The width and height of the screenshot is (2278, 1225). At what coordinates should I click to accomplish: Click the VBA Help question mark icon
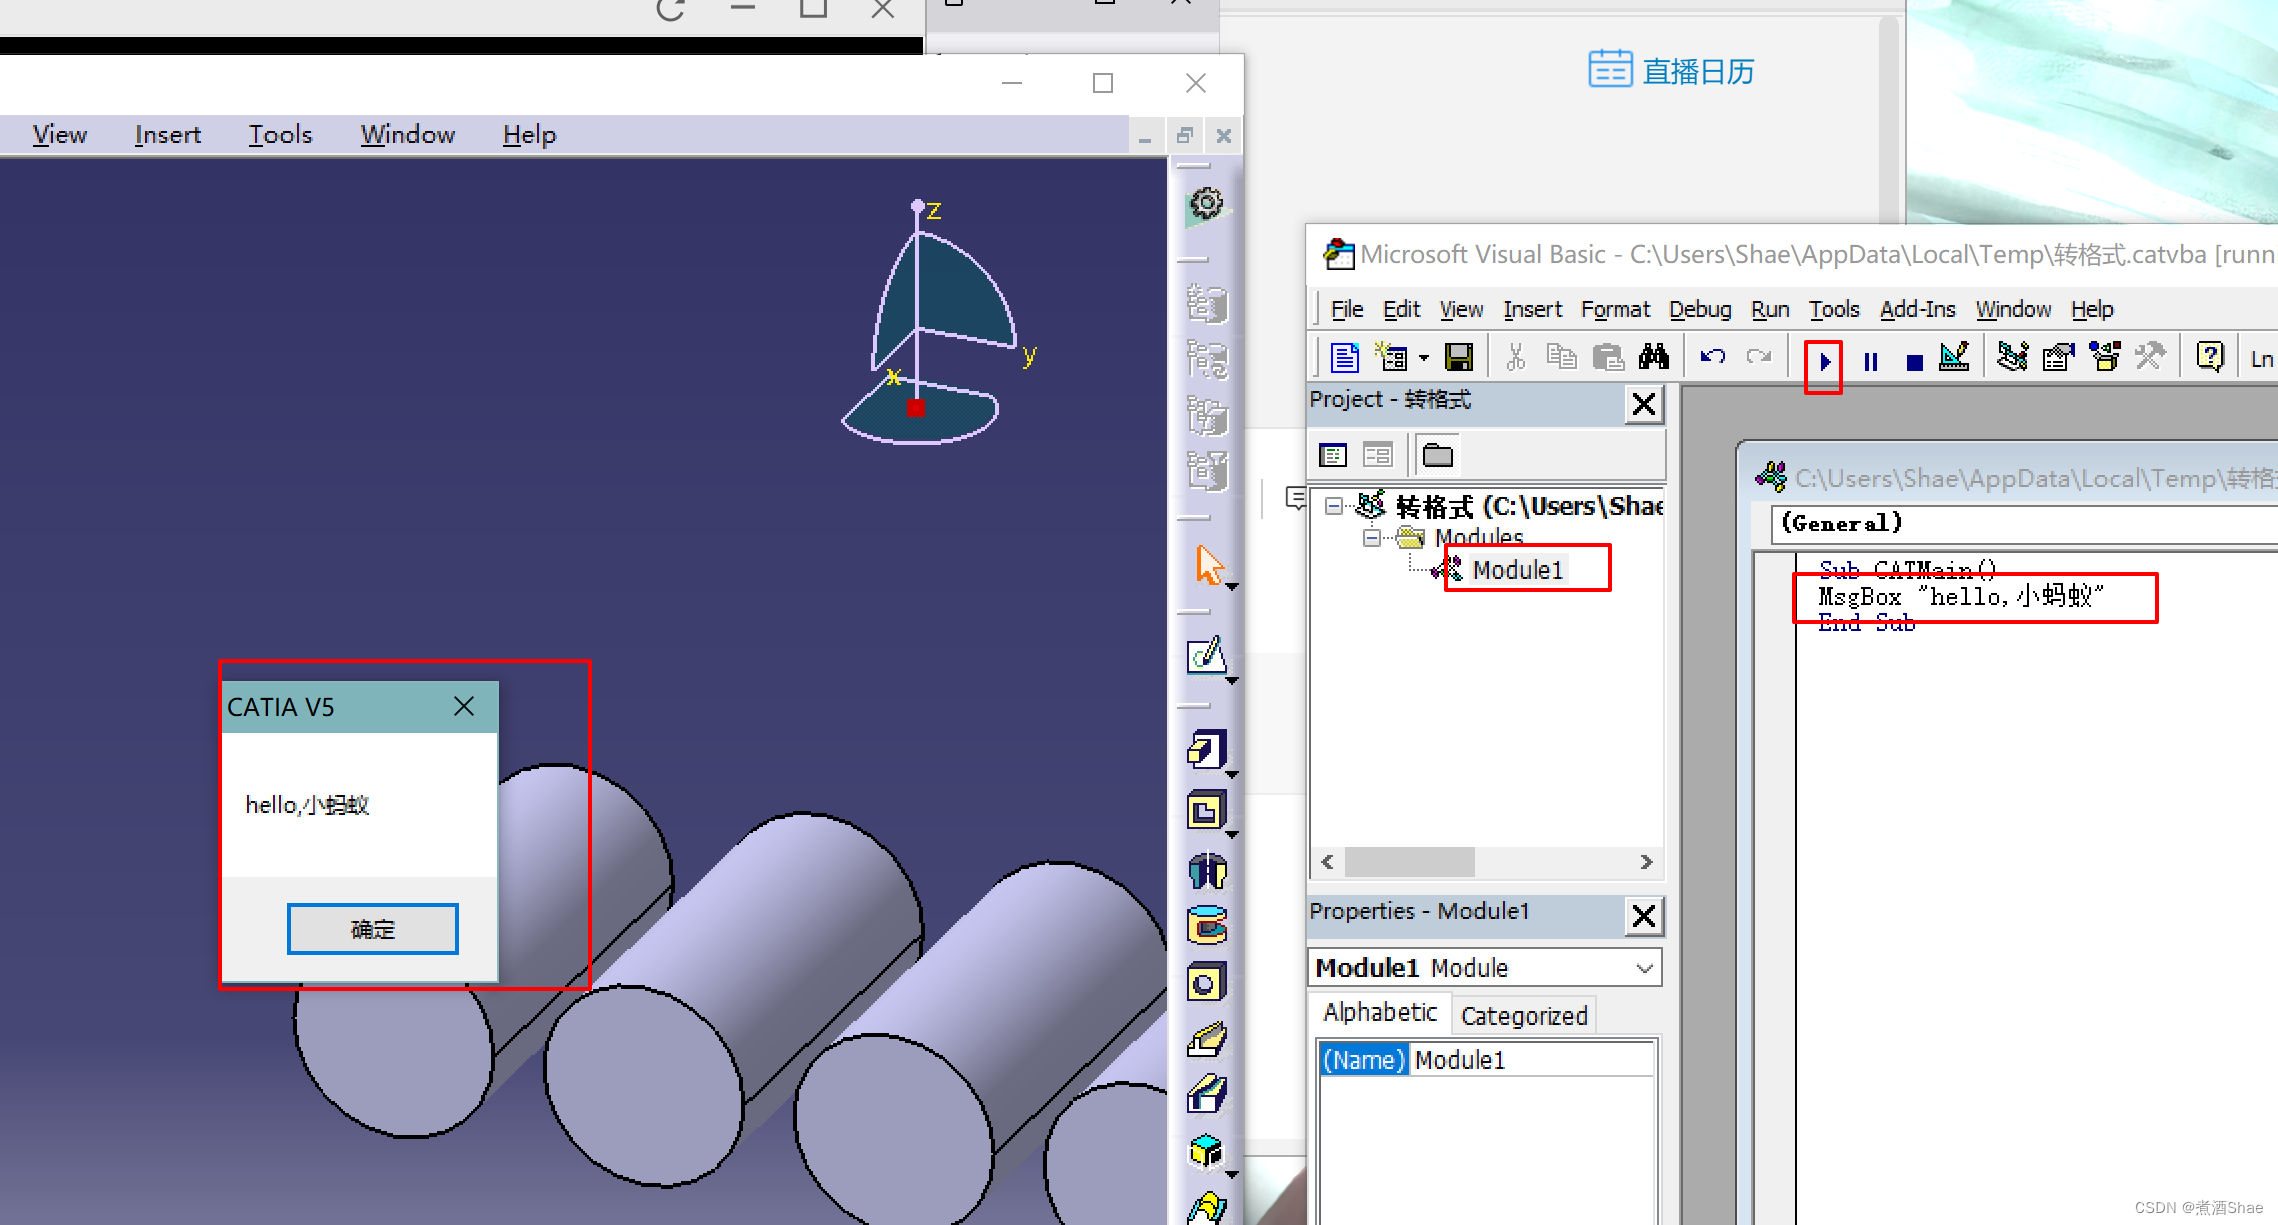pos(2210,357)
